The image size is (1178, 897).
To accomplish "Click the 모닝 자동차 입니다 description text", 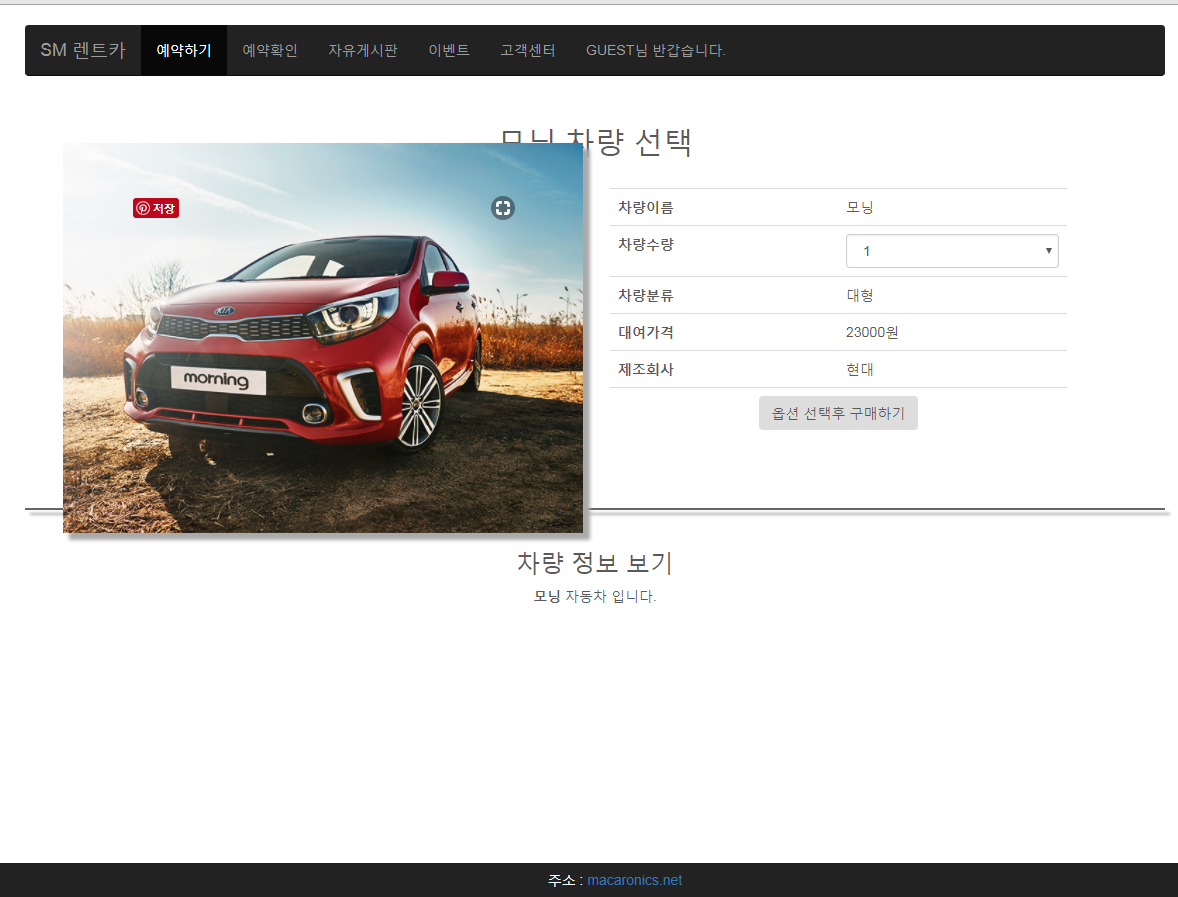I will (595, 596).
